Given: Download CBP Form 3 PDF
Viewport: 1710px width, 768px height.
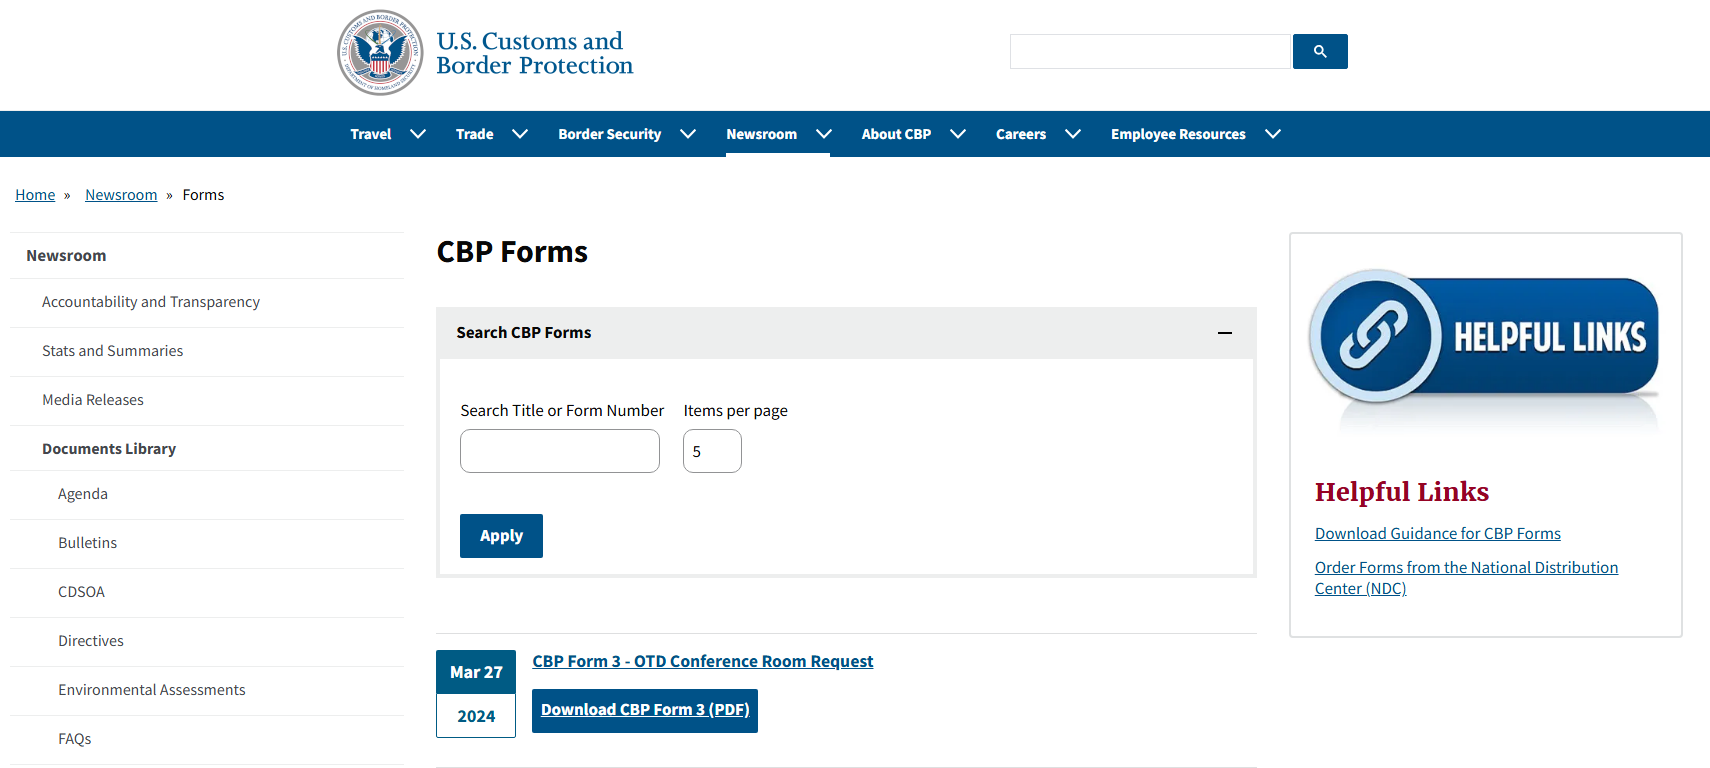Looking at the screenshot, I should pos(645,710).
